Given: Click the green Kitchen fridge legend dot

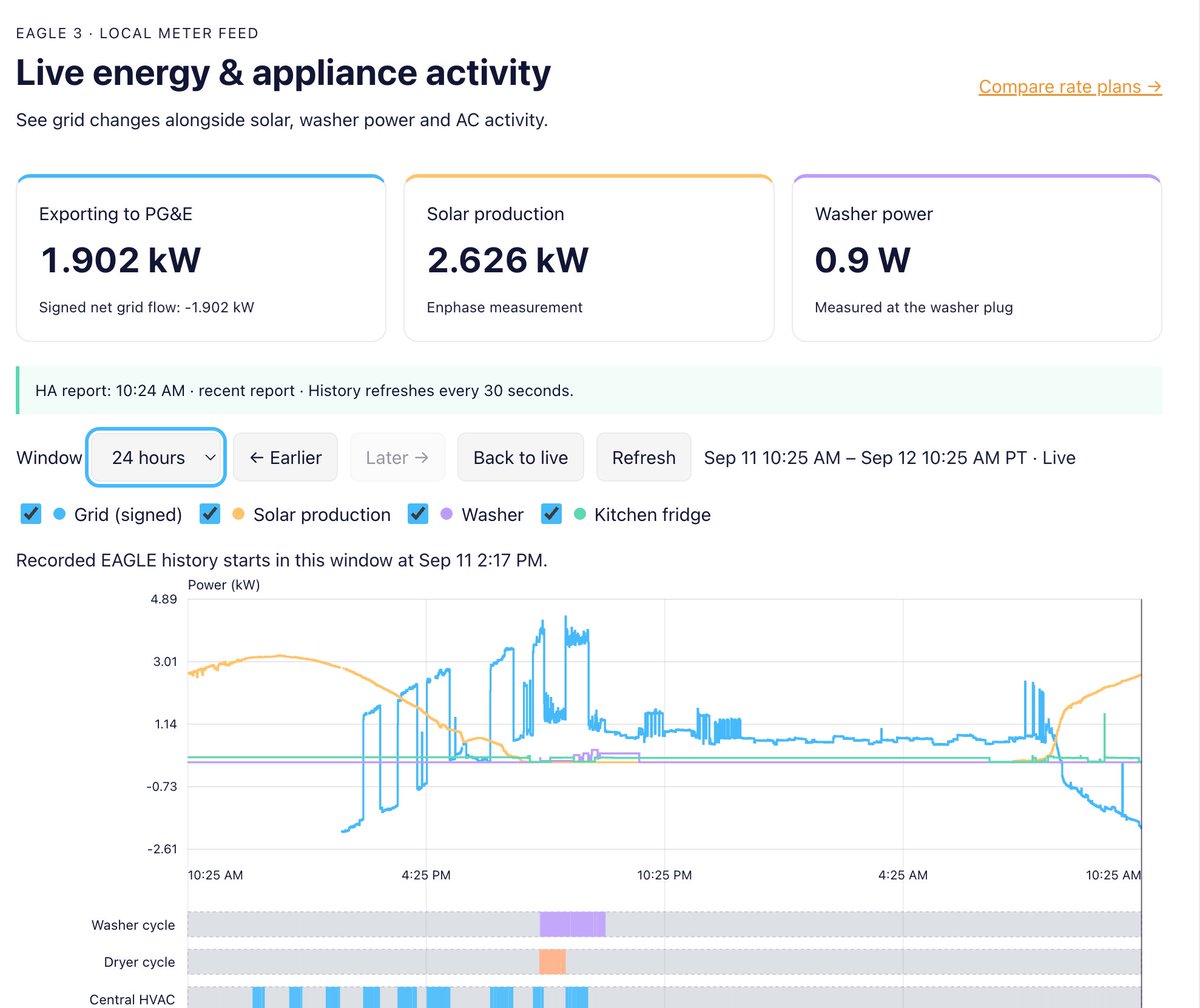Looking at the screenshot, I should [x=579, y=514].
